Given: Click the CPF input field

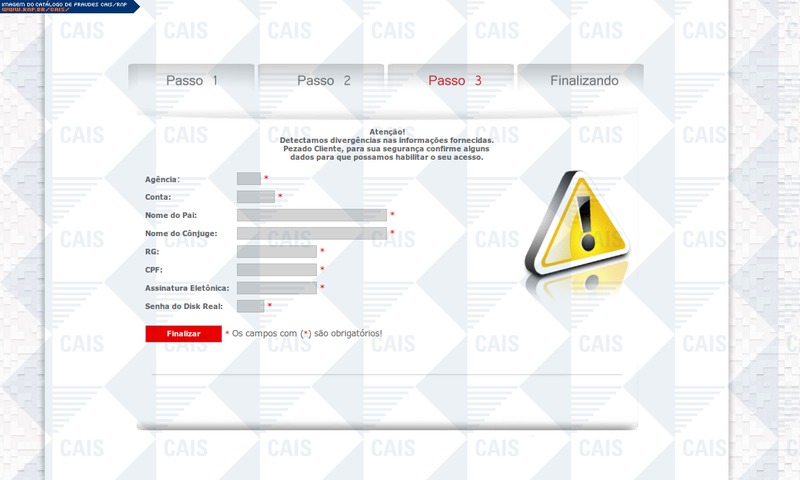Looking at the screenshot, I should pos(277,270).
